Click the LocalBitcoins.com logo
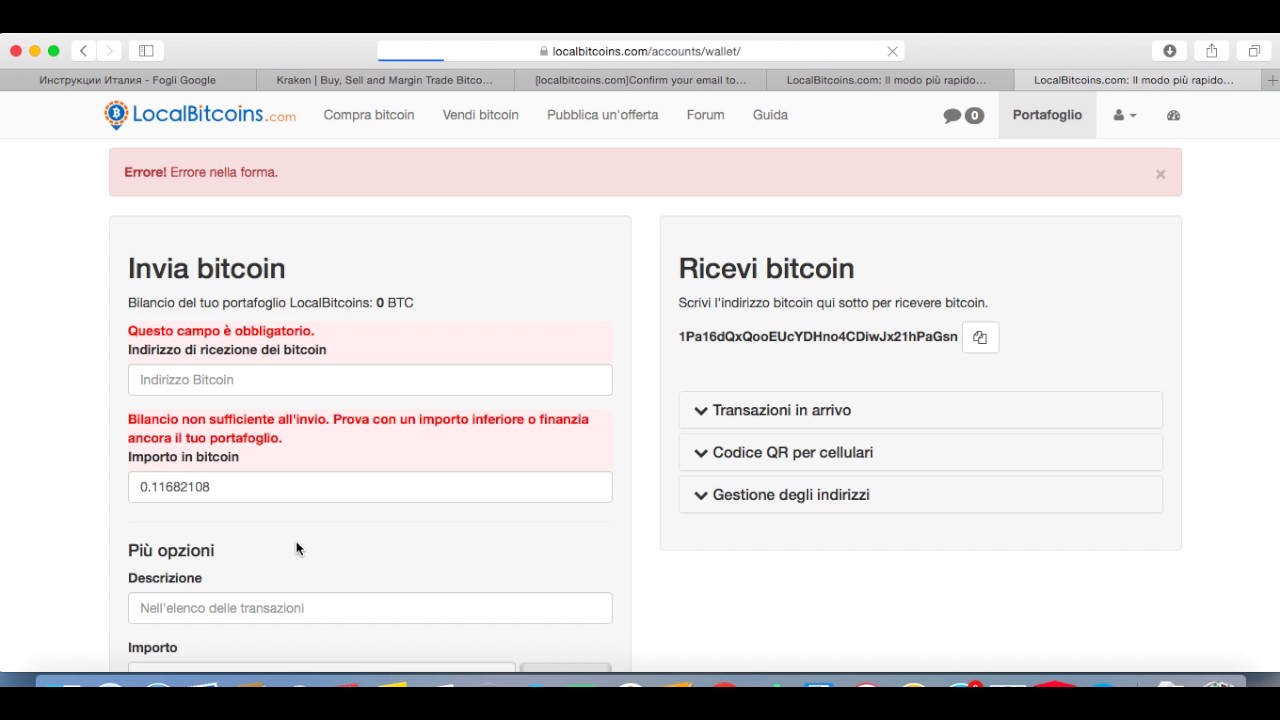Image resolution: width=1280 pixels, height=720 pixels. coord(200,115)
